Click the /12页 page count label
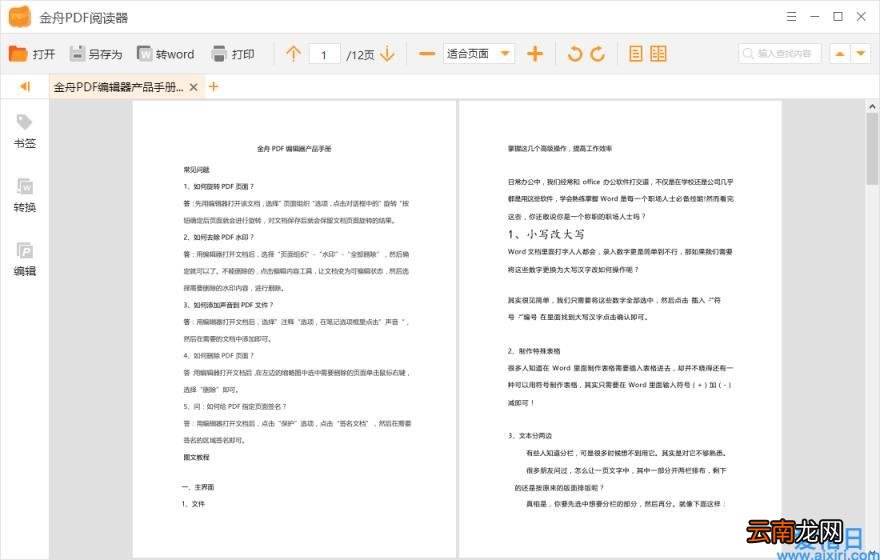 click(360, 55)
